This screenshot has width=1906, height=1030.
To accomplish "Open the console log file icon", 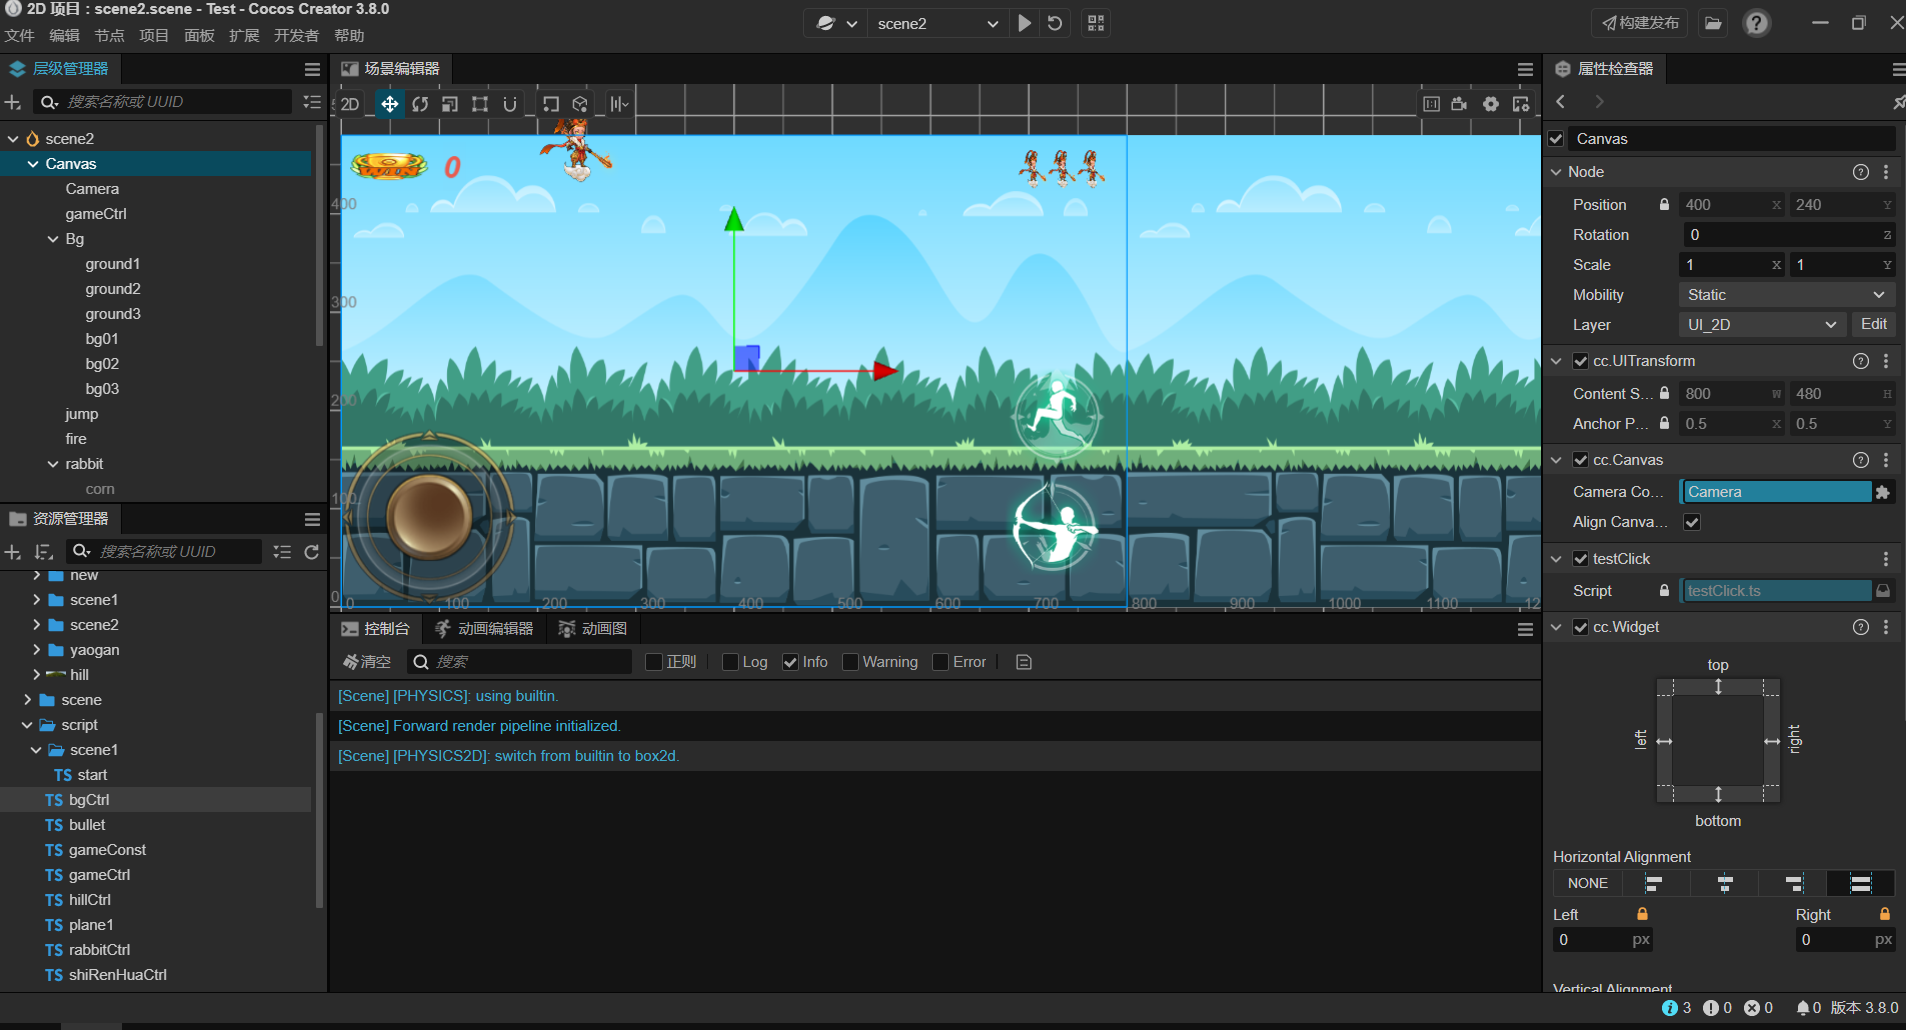I will 1024,662.
